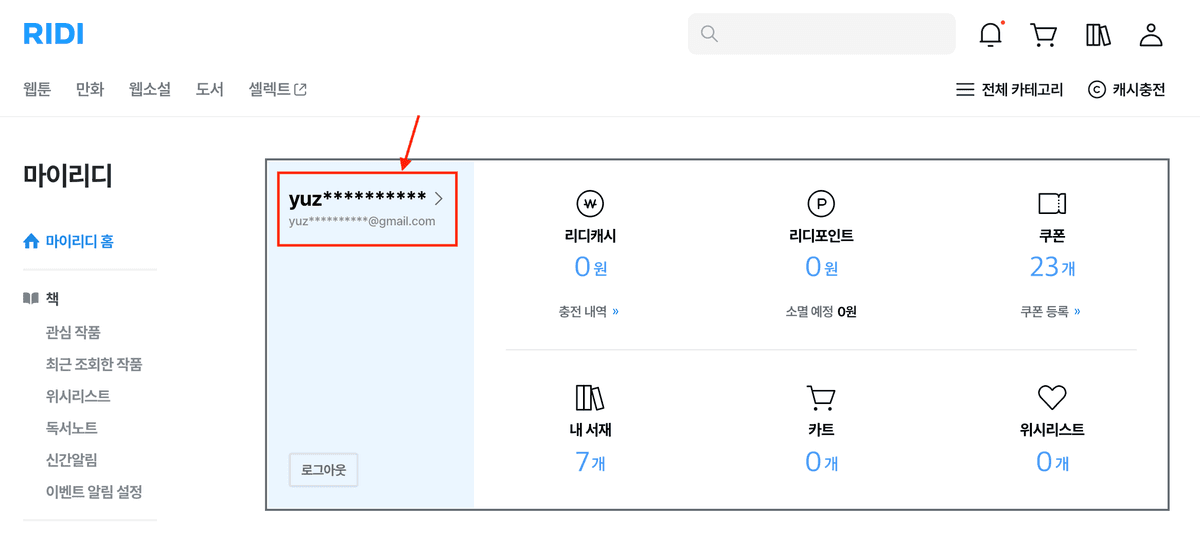Click the 리디캐시 0원 balance
1200x537 pixels.
point(590,267)
